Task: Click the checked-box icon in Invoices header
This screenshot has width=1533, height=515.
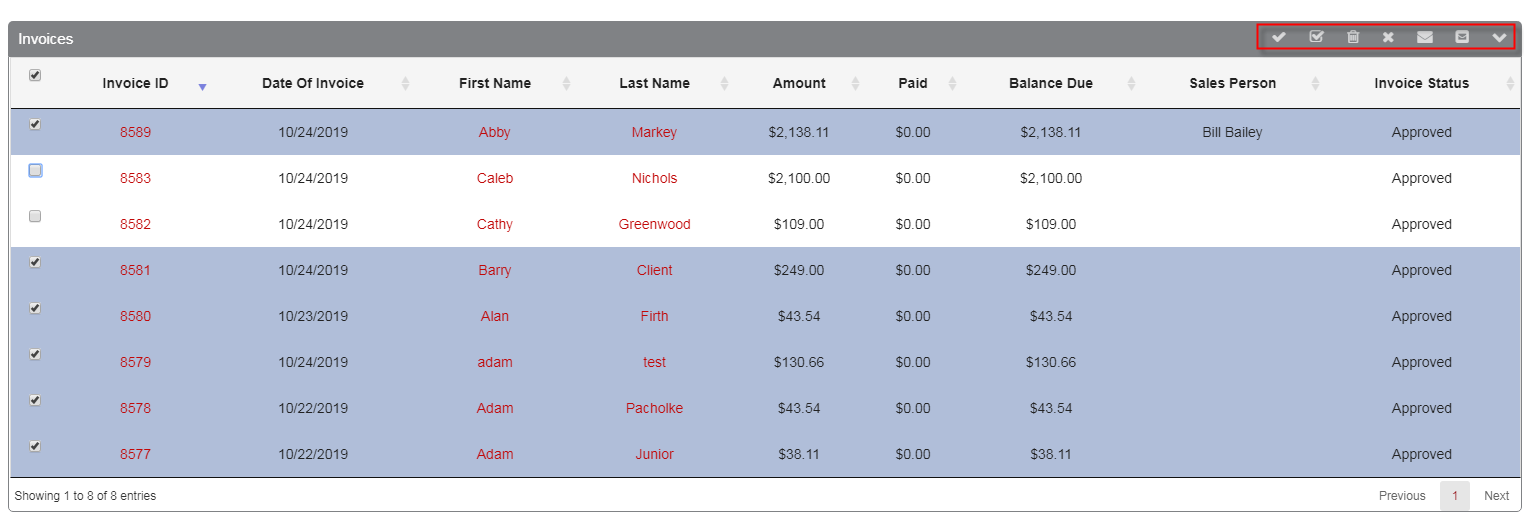Action: point(1316,37)
